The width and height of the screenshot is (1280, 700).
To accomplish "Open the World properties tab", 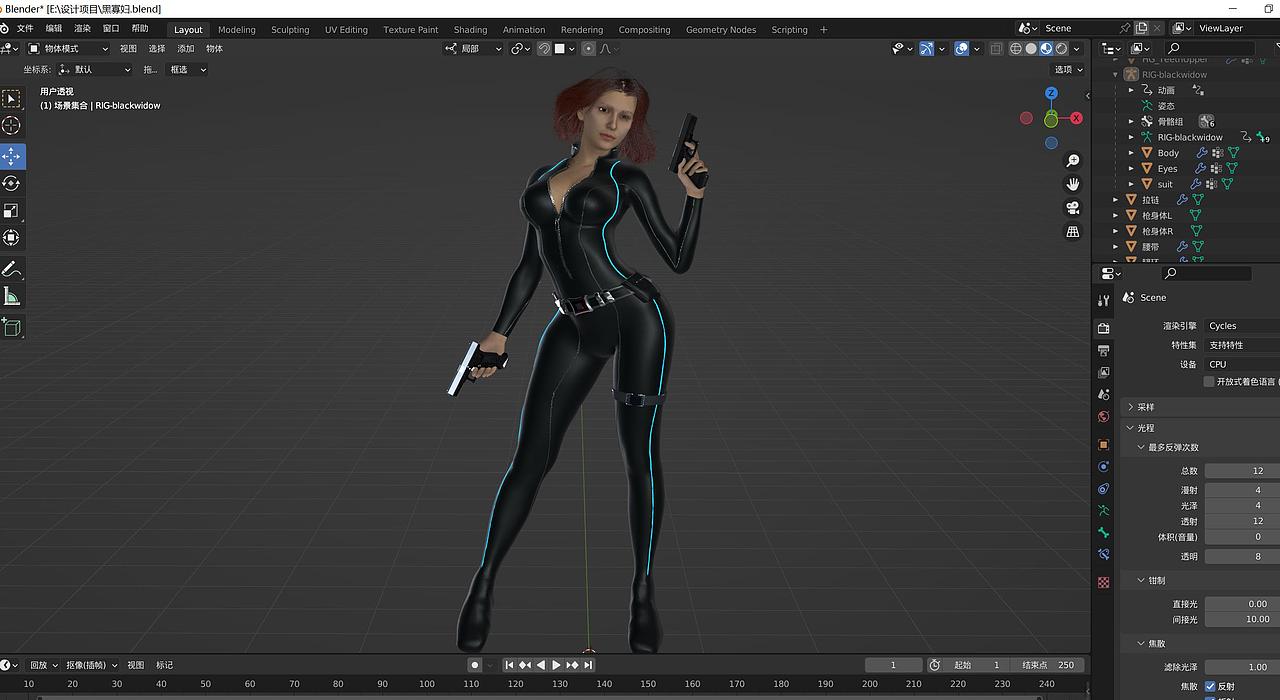I will (x=1103, y=417).
